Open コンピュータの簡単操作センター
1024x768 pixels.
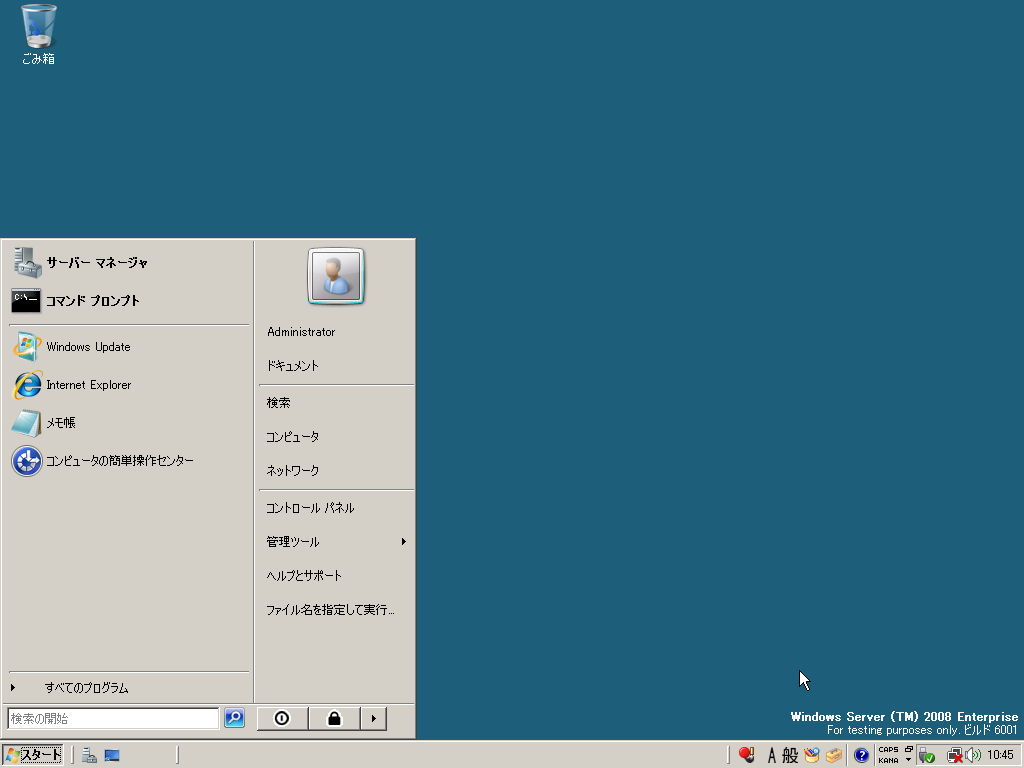119,461
